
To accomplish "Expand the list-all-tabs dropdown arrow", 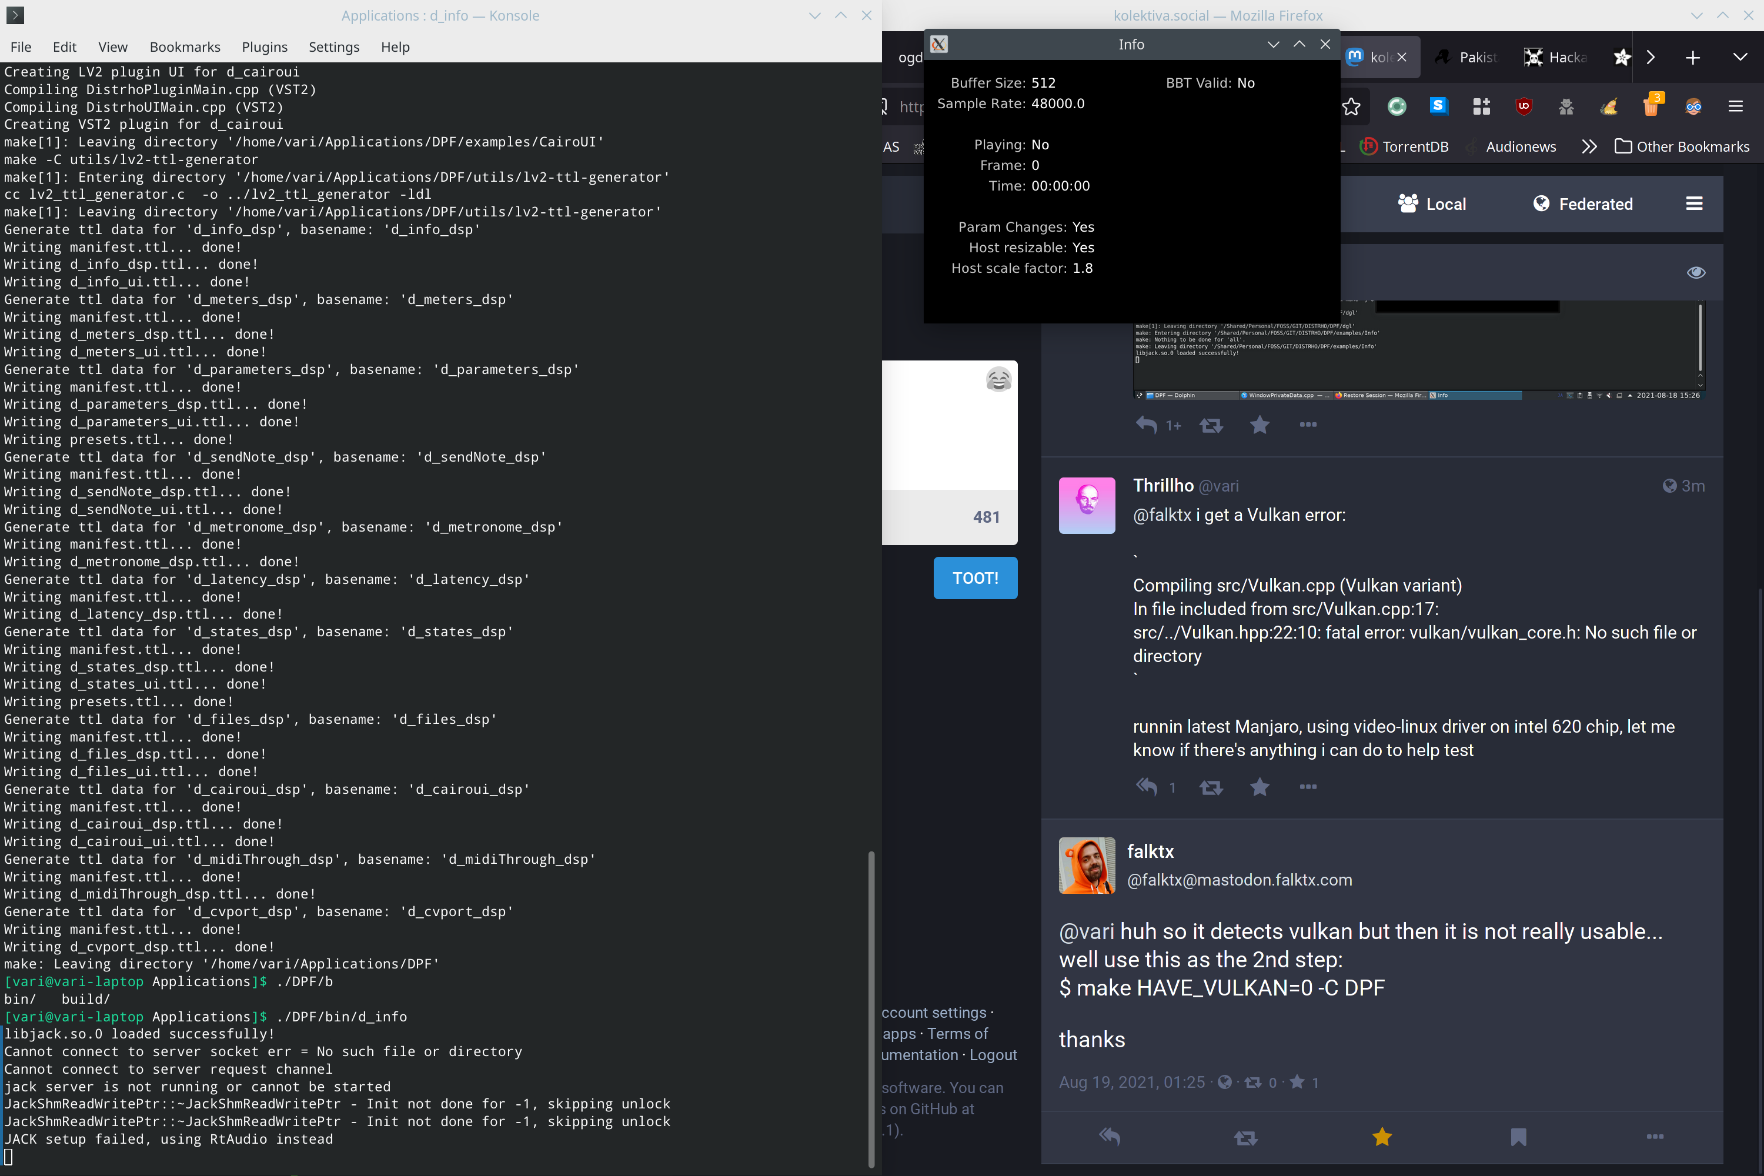I will pyautogui.click(x=1740, y=57).
